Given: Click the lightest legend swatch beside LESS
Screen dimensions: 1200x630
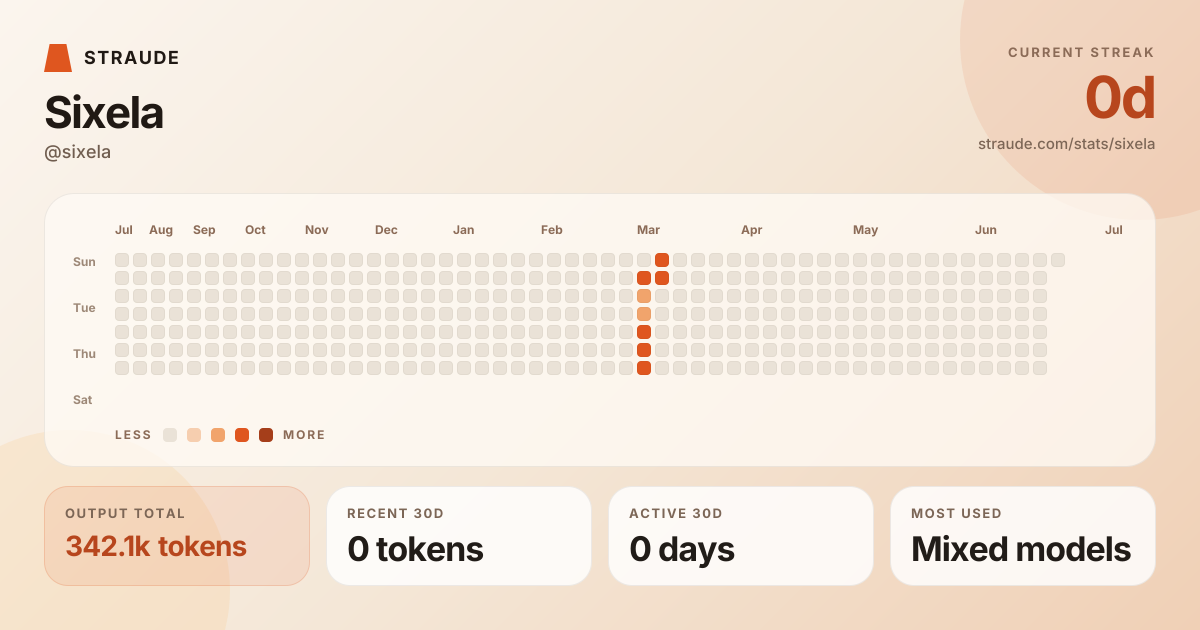Looking at the screenshot, I should (x=170, y=435).
